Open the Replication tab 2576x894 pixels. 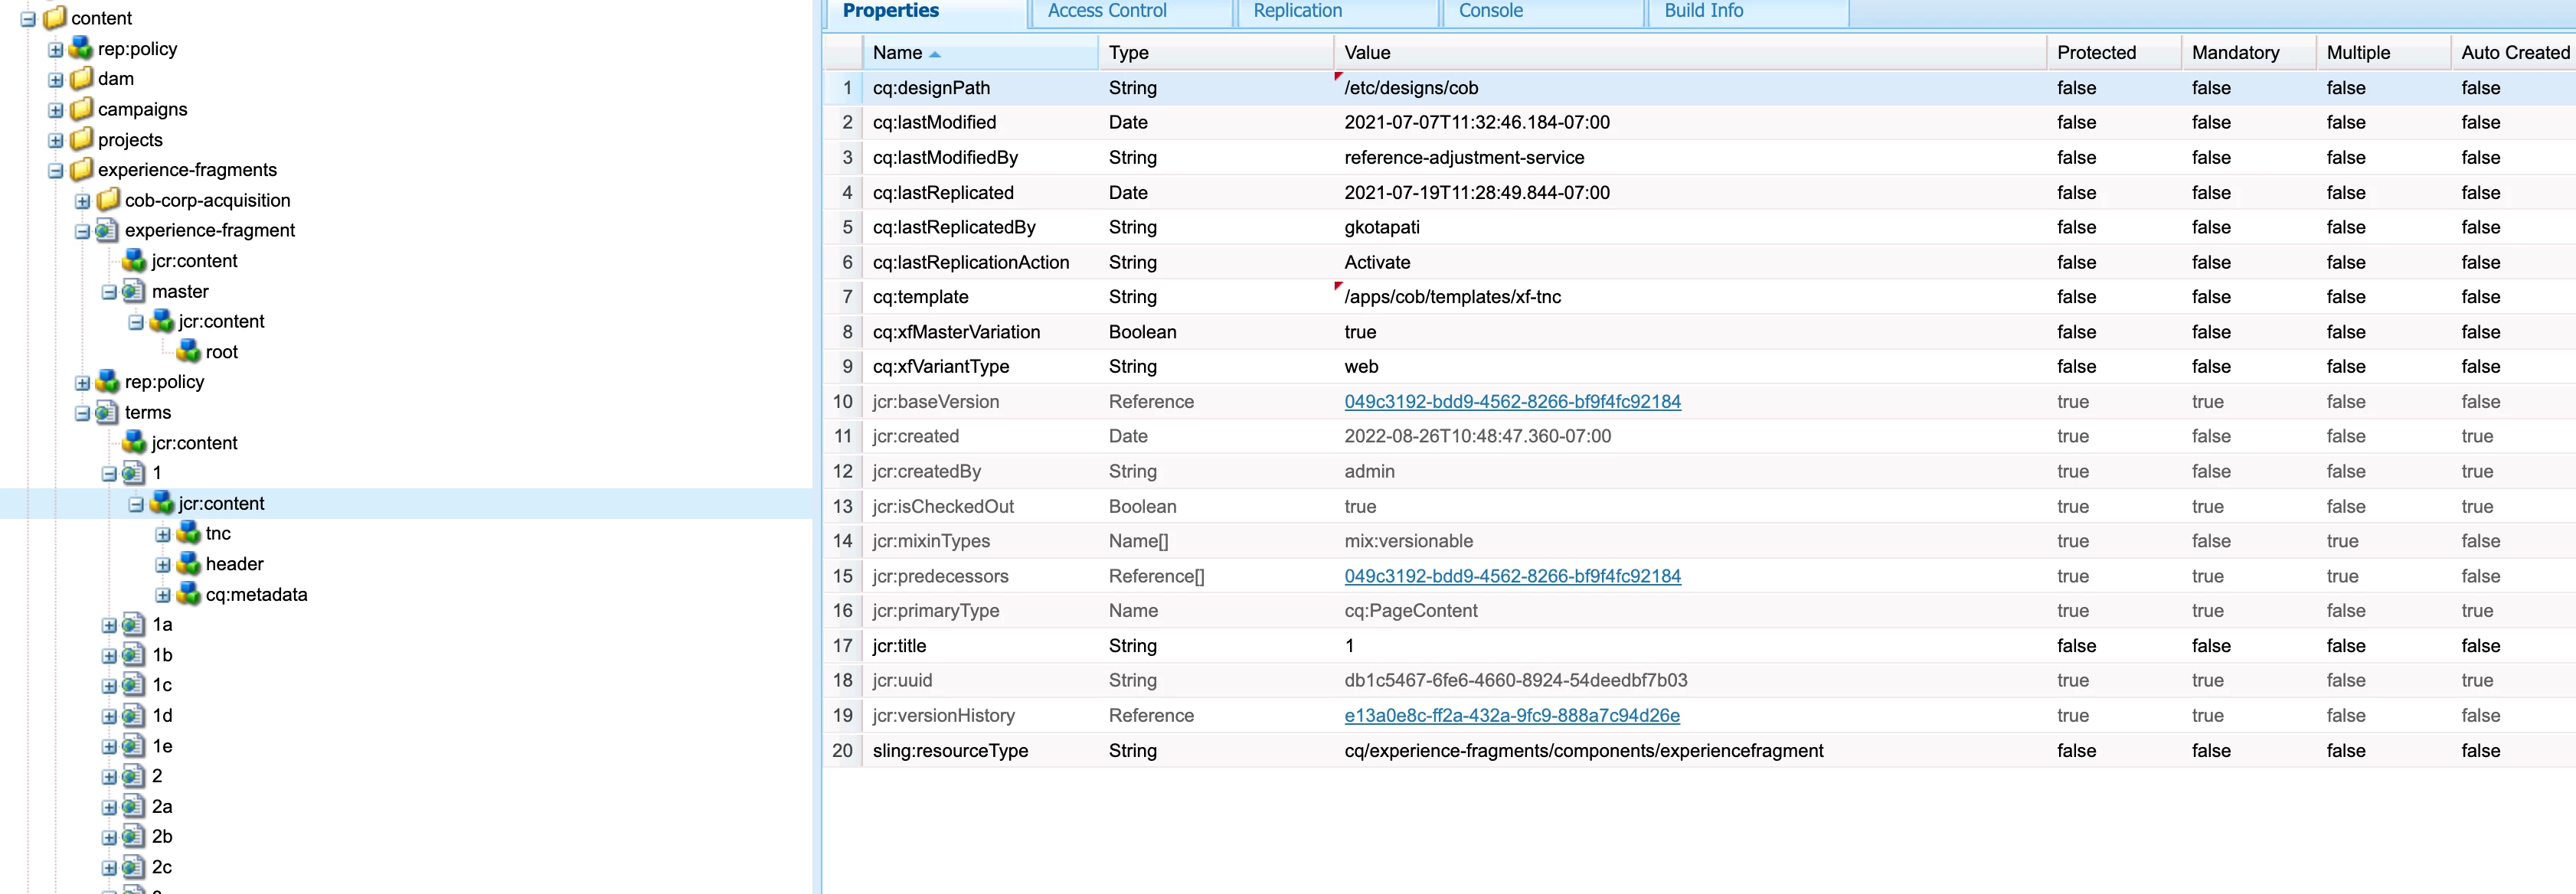pos(1297,11)
